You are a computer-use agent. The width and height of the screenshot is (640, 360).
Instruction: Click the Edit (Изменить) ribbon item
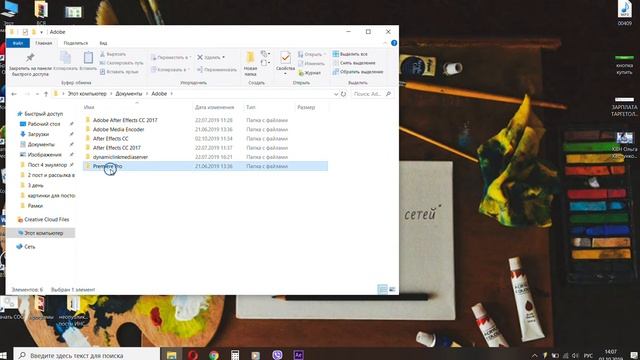coord(311,63)
